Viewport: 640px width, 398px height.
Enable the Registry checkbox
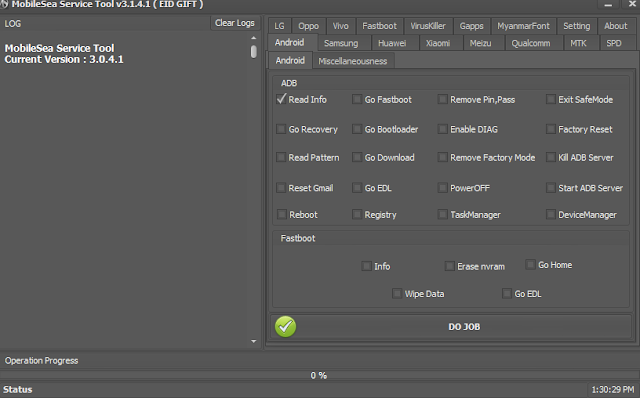pyautogui.click(x=357, y=214)
